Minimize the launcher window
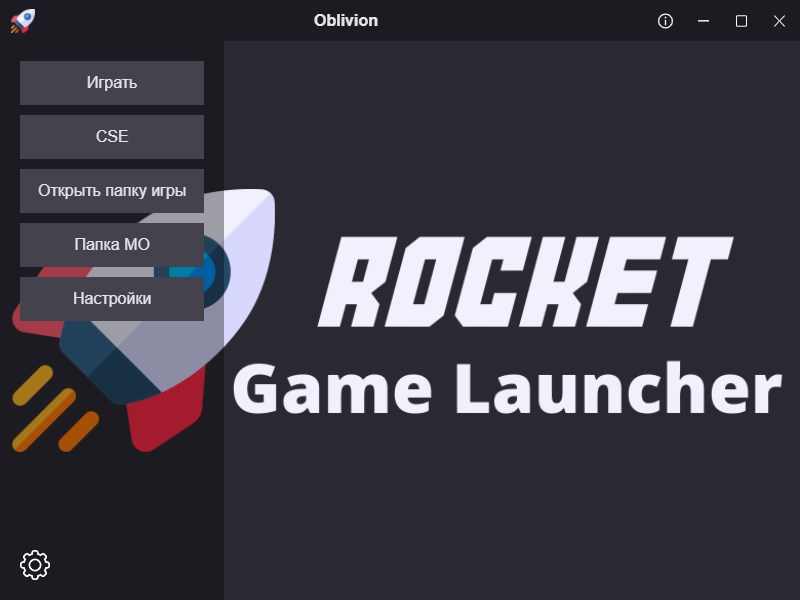Screen dimensions: 800x600 (704, 21)
